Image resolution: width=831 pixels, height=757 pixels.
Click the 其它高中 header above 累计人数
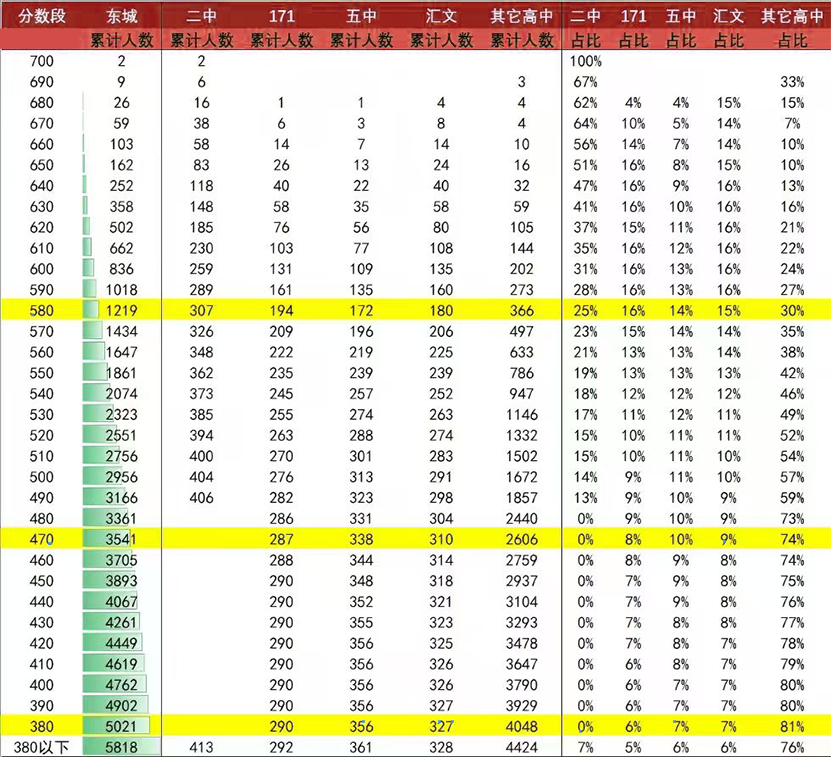tap(521, 17)
